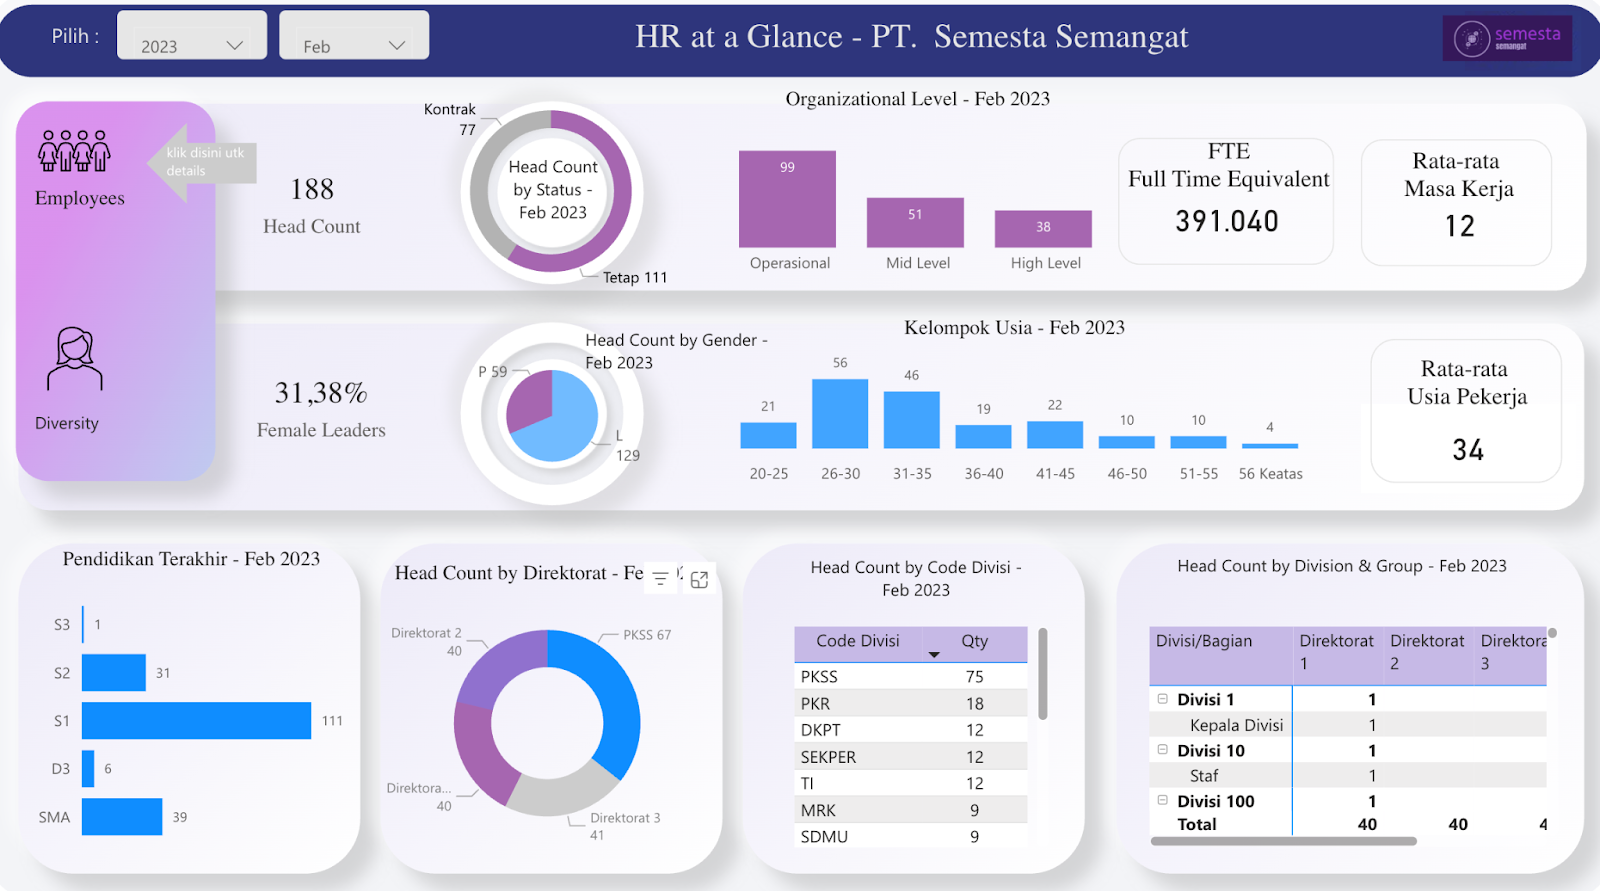This screenshot has width=1600, height=891.
Task: Click the 'klik disini utk details' arrow
Action: click(x=202, y=162)
